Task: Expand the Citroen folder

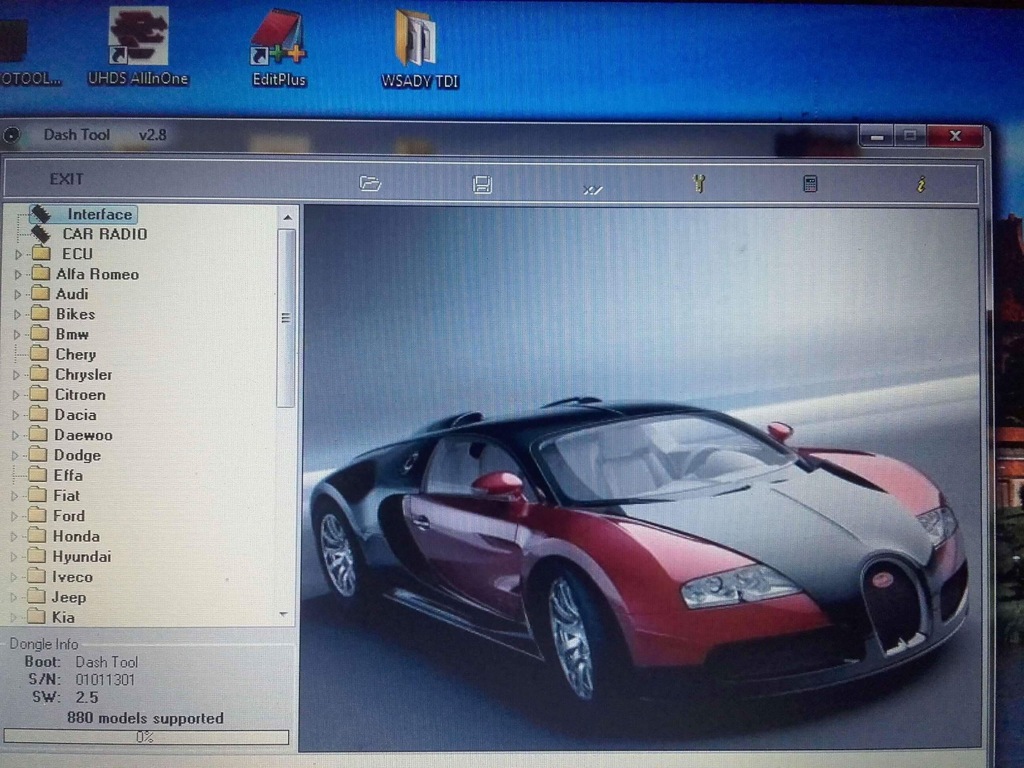Action: pos(16,395)
